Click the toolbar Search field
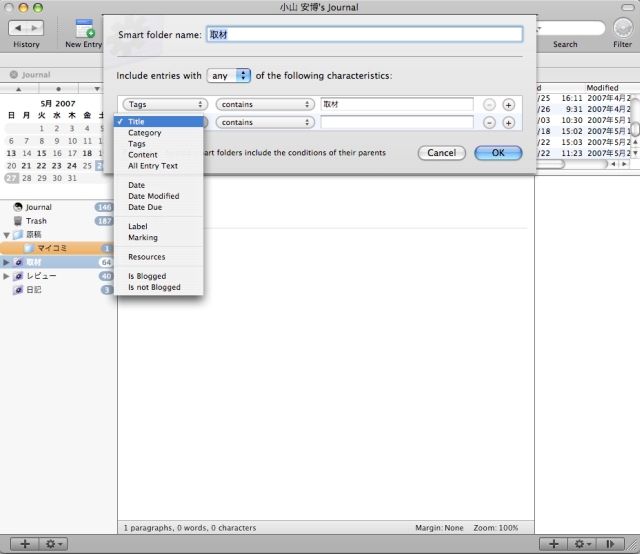 coord(569,28)
